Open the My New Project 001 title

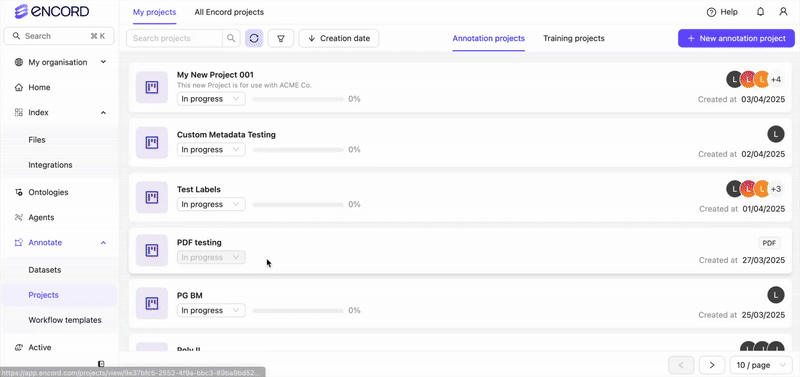[x=215, y=74]
